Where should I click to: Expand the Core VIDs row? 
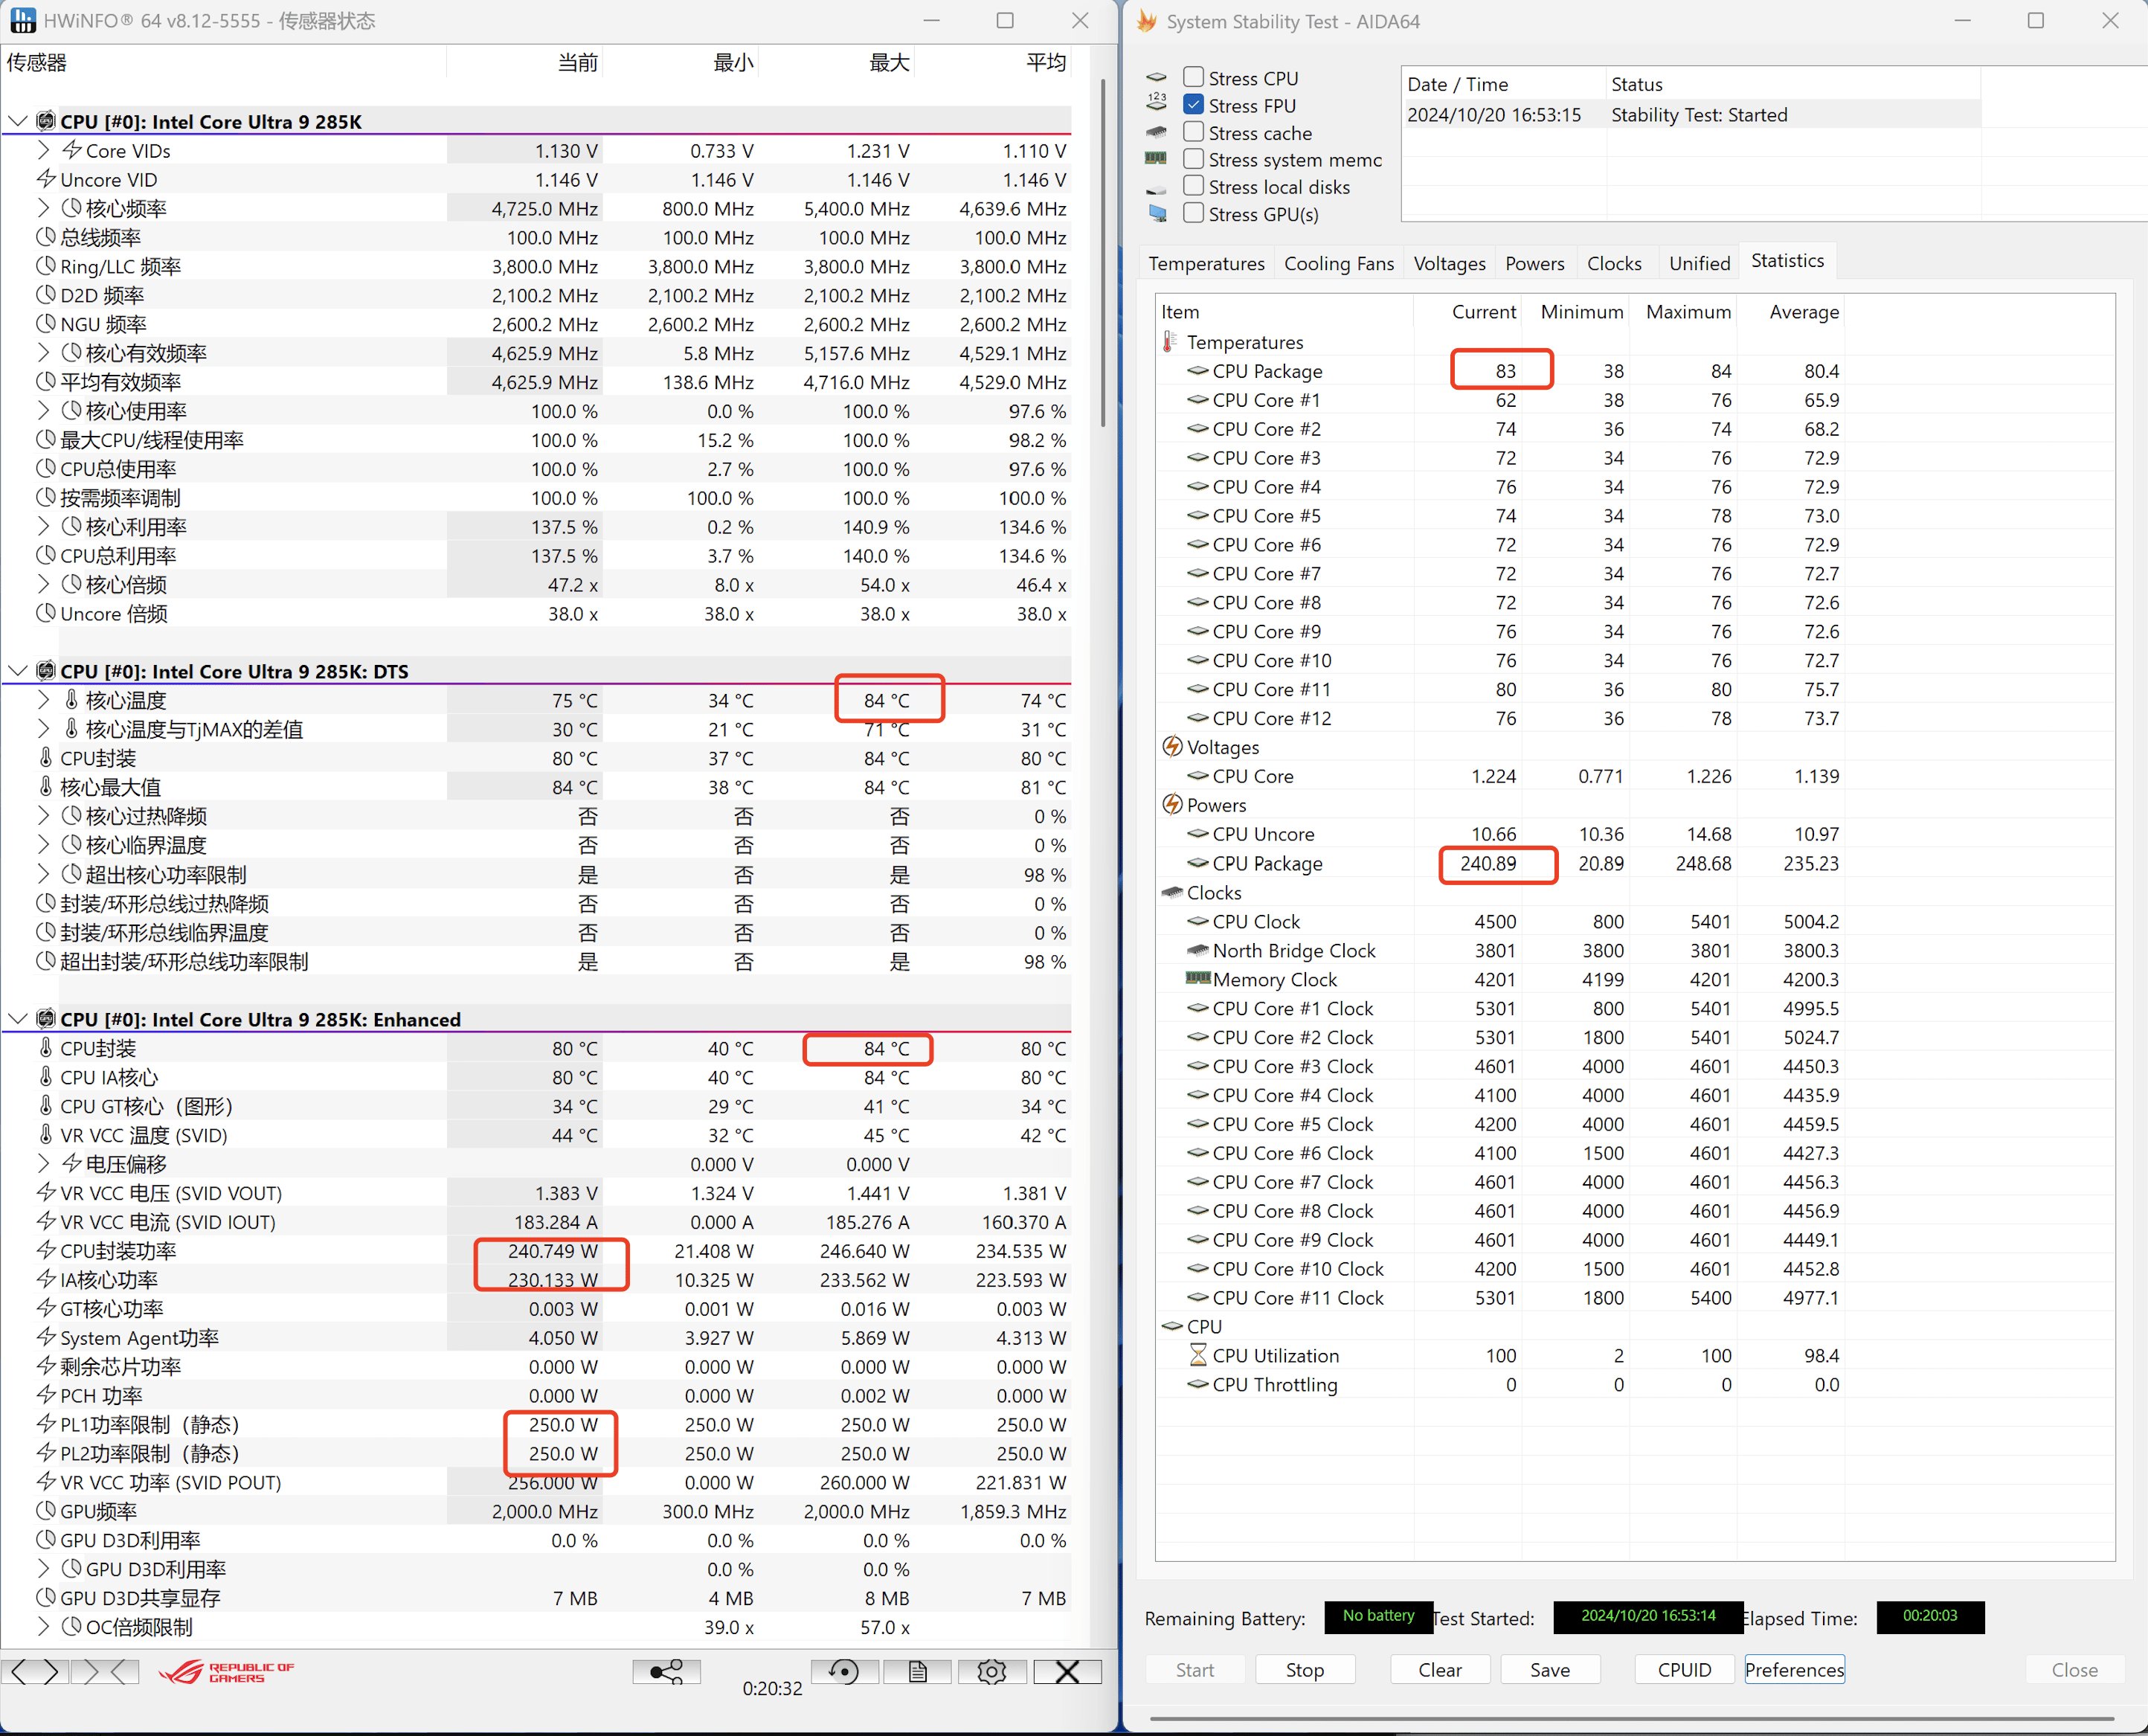click(x=43, y=150)
